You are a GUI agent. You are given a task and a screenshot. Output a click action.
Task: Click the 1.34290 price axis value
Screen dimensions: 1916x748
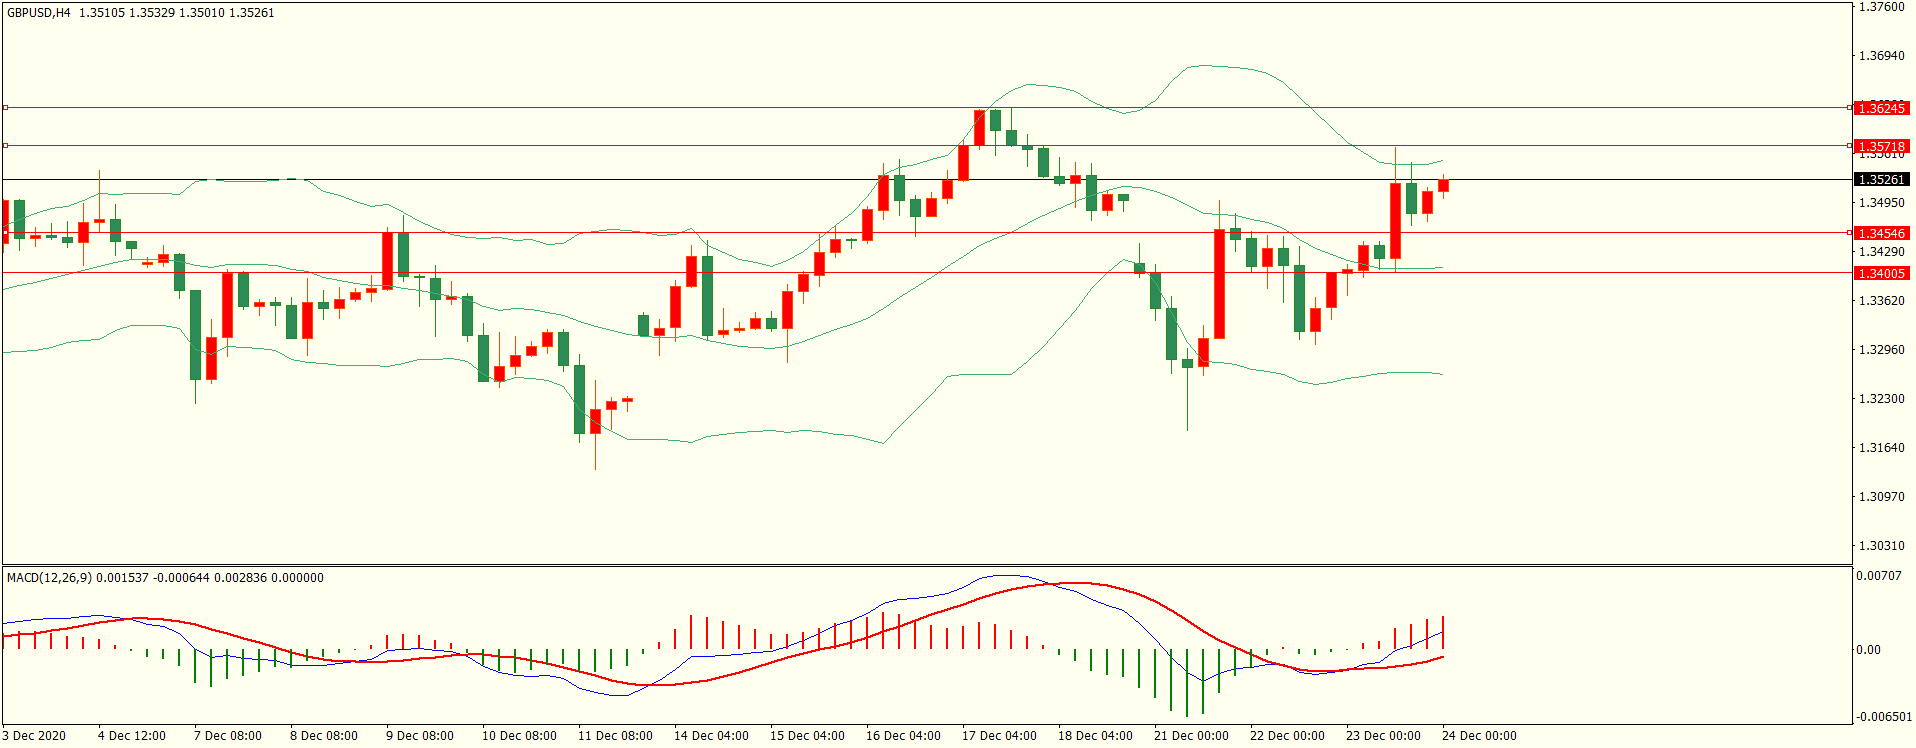pyautogui.click(x=1881, y=252)
